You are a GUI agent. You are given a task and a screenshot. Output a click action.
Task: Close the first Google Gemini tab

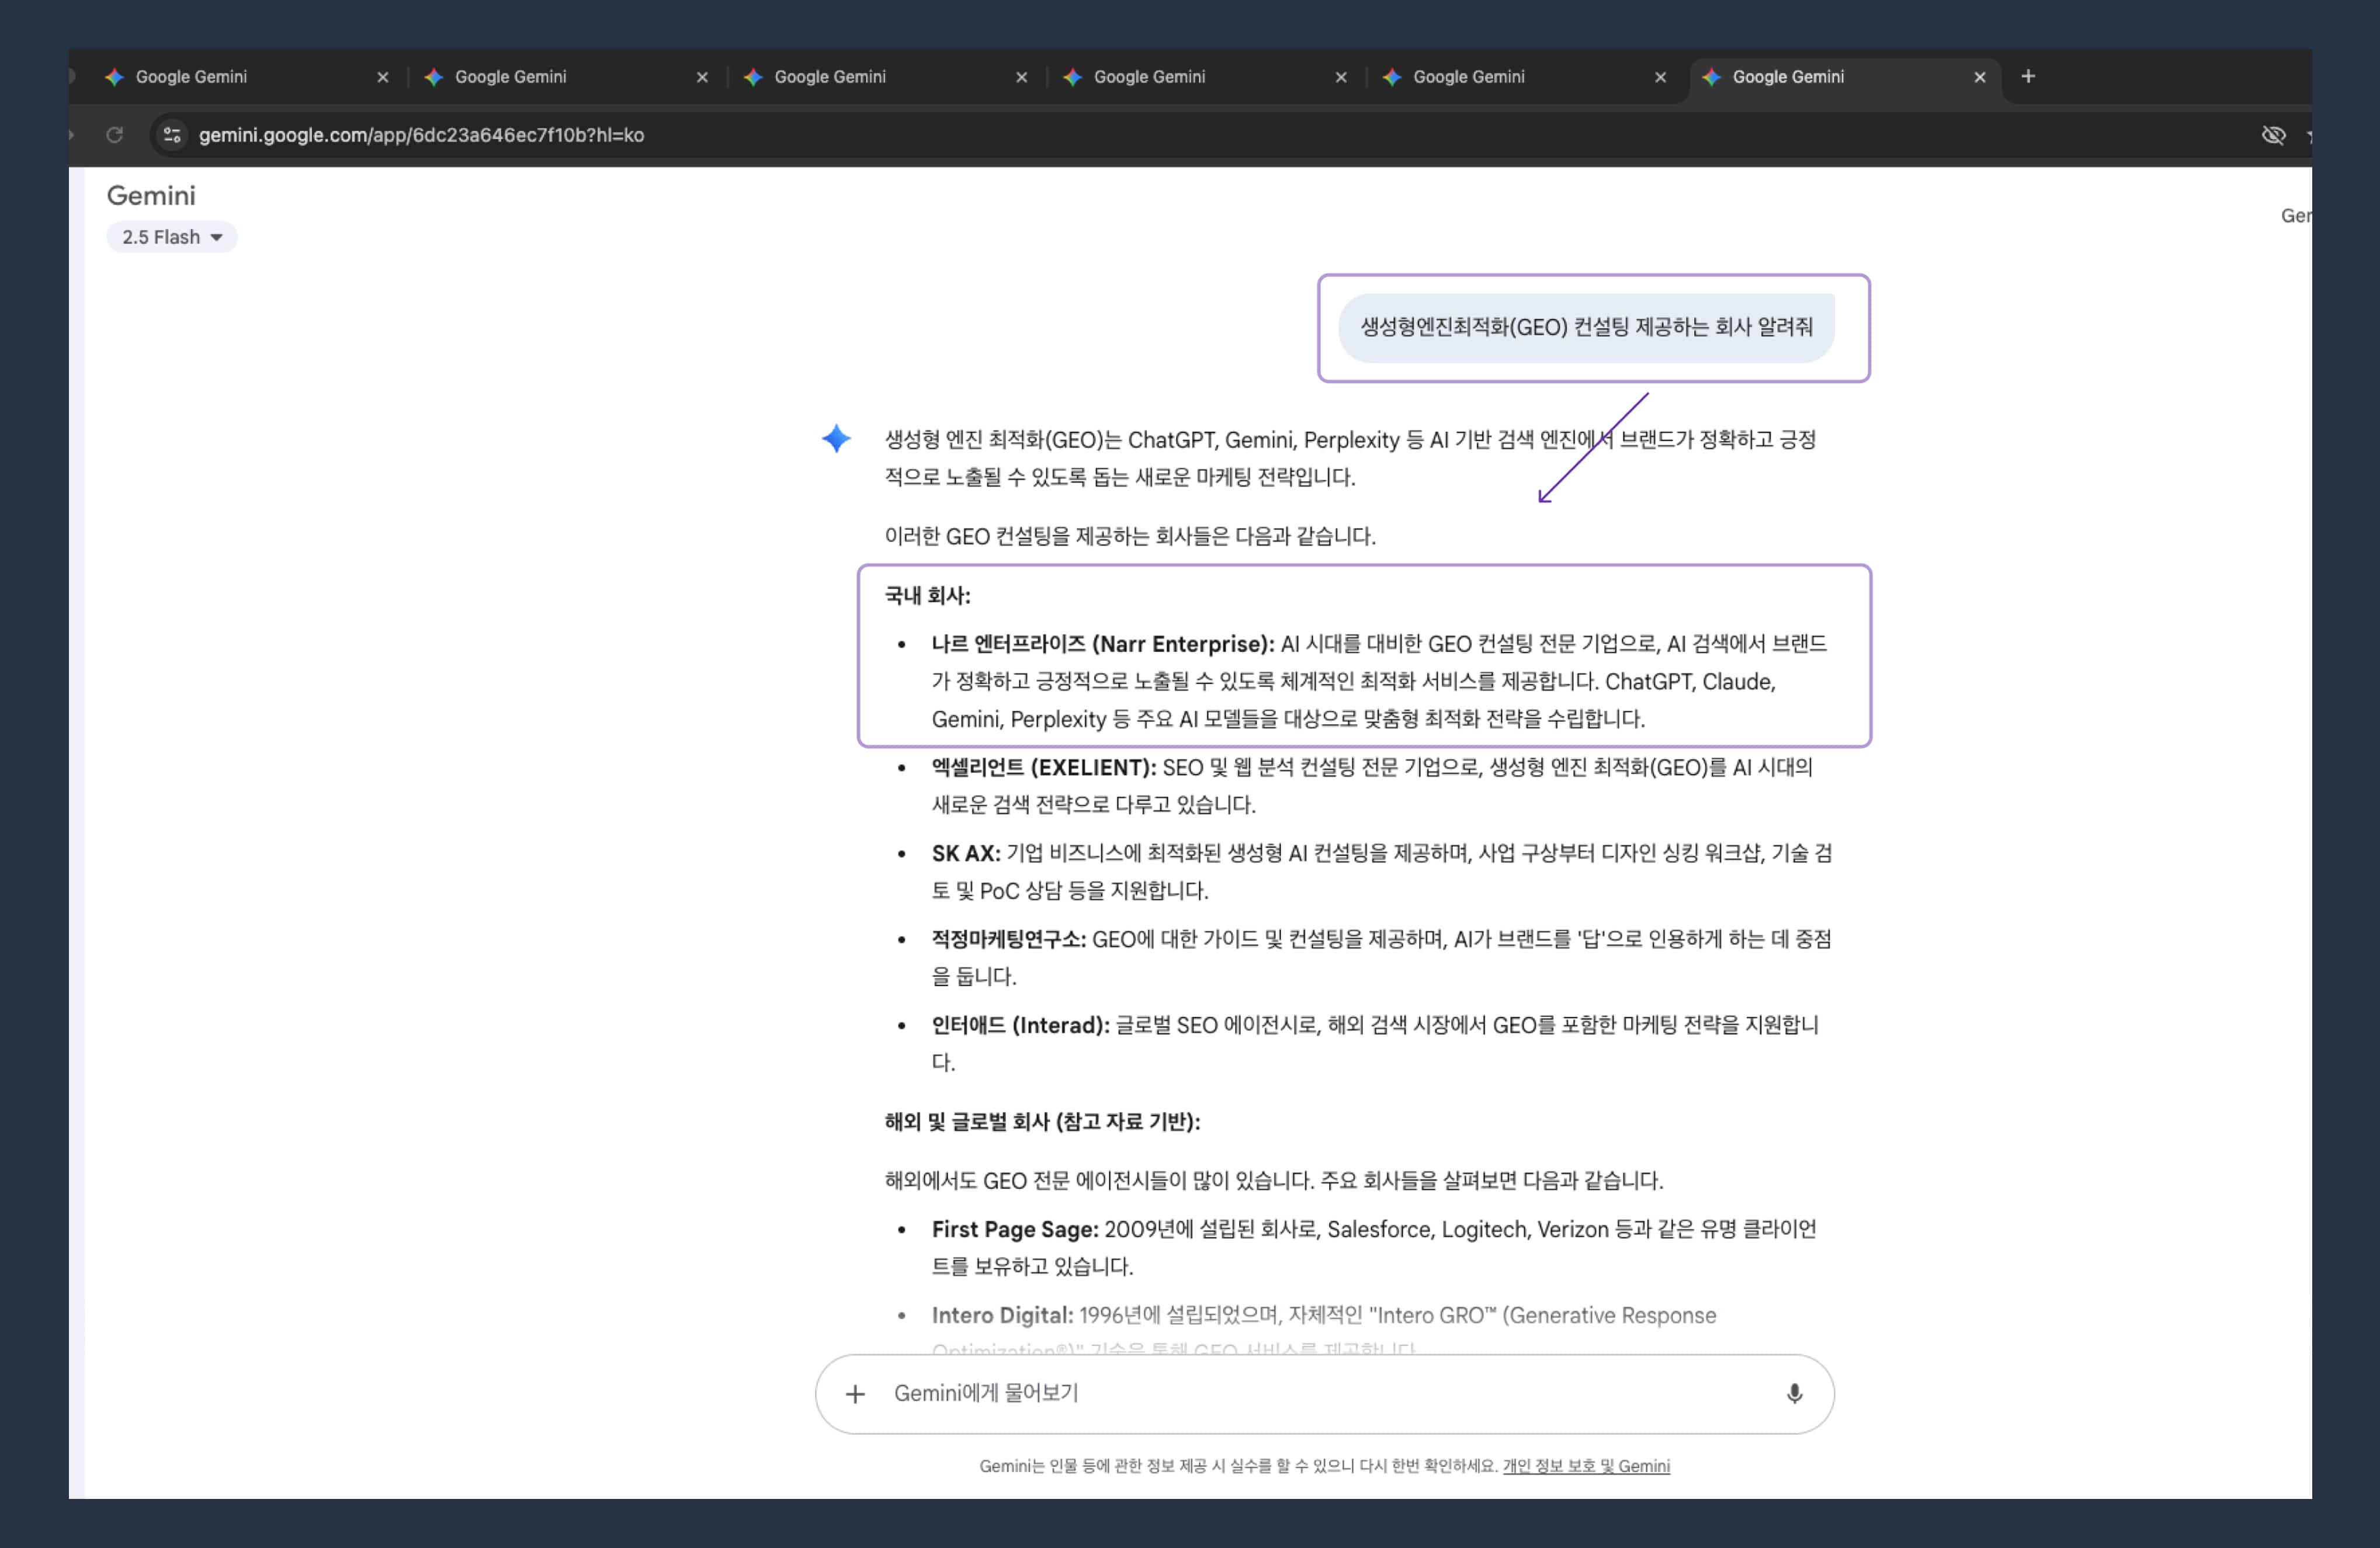(x=382, y=77)
